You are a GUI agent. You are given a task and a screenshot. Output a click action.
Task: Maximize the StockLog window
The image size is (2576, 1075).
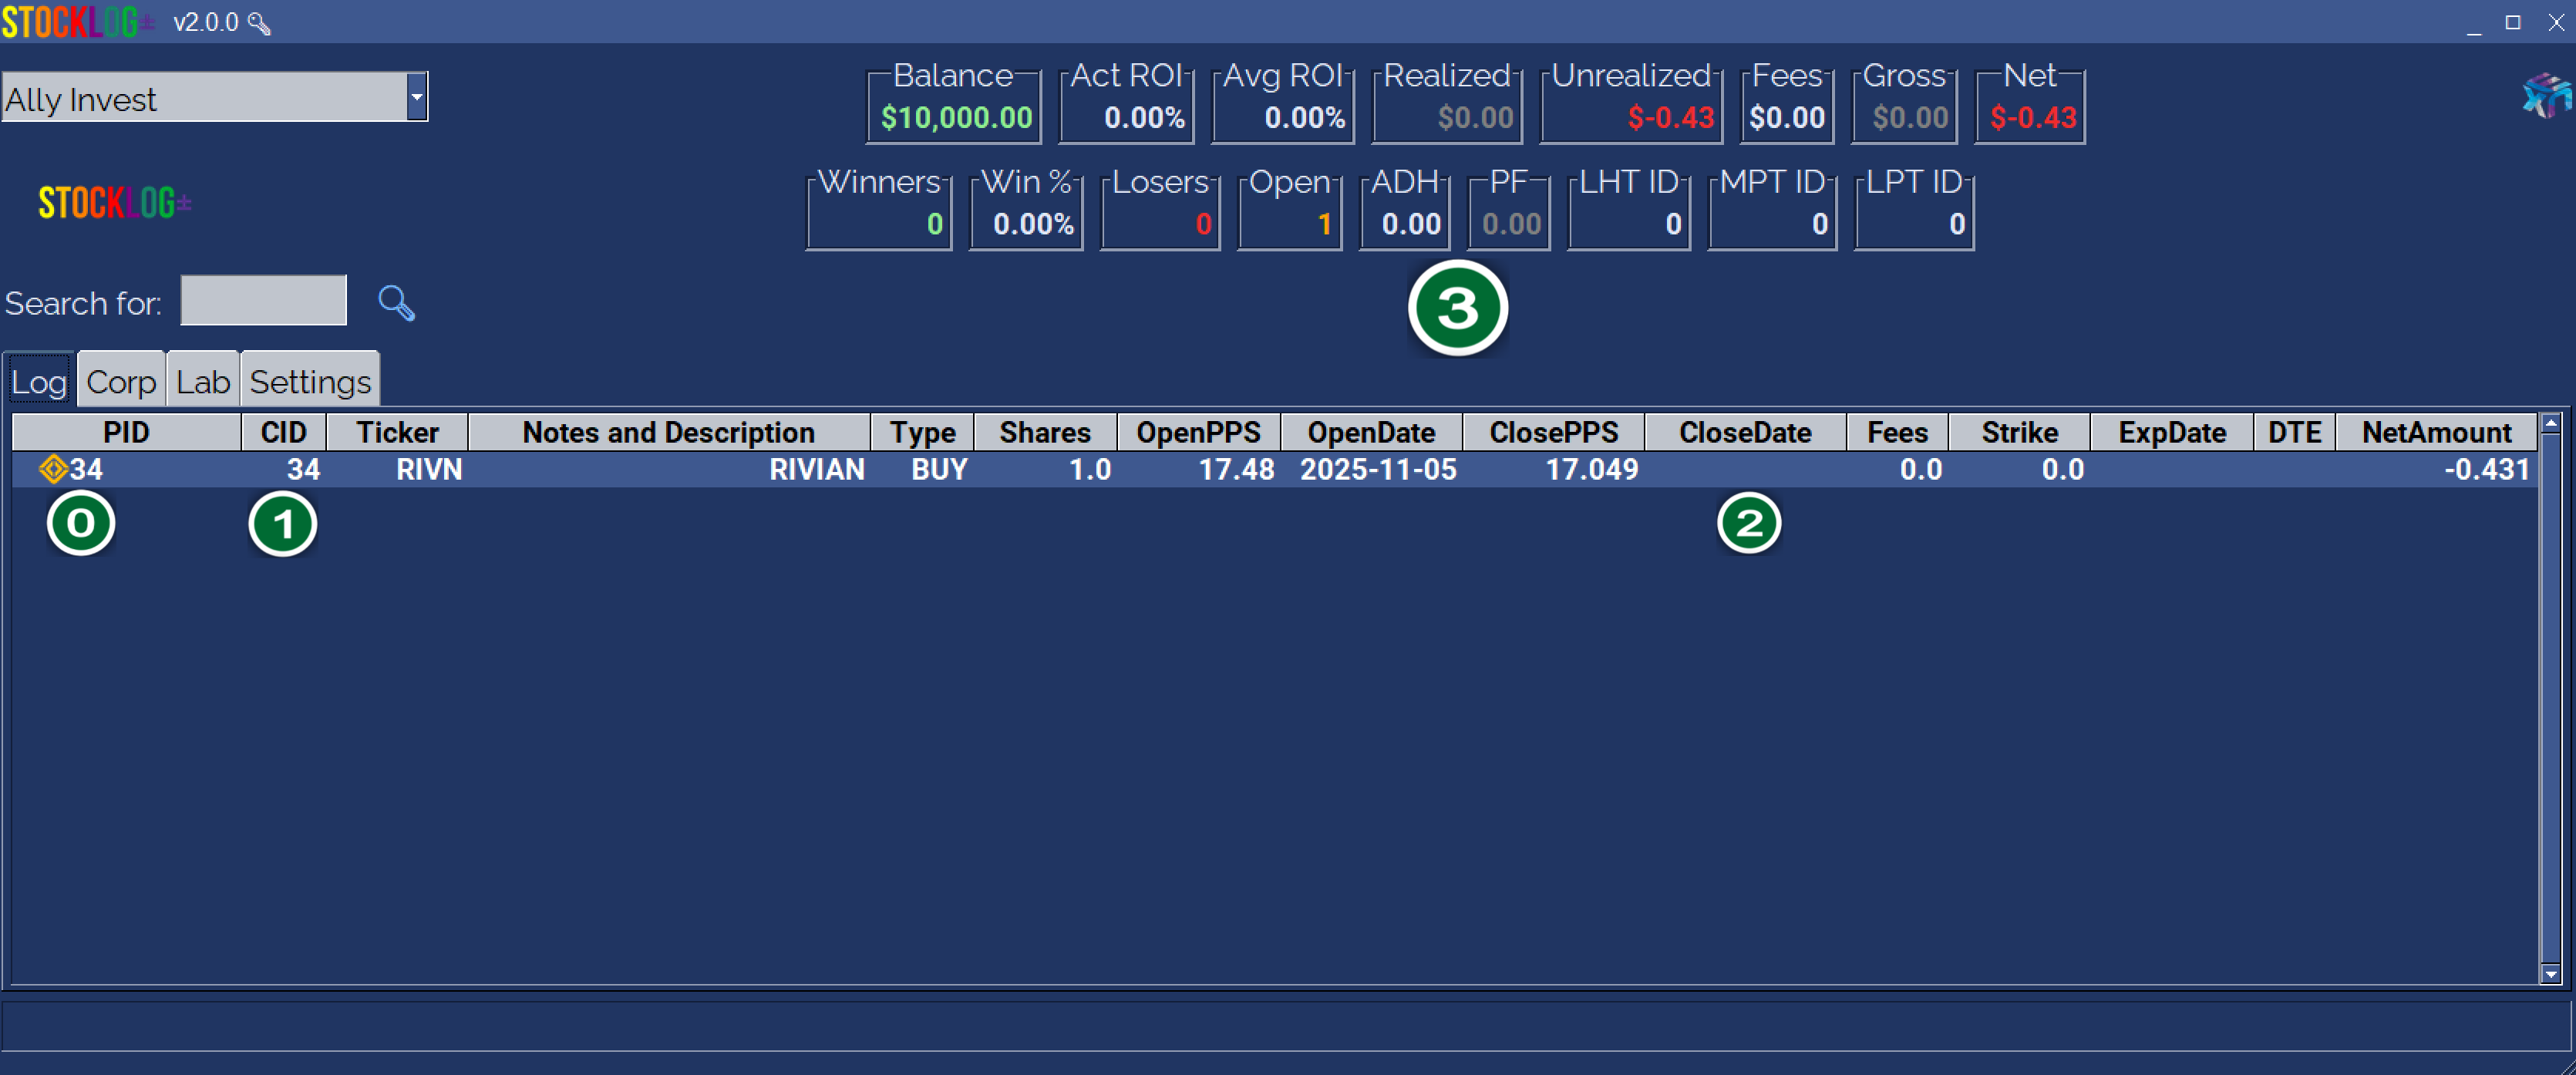tap(2512, 22)
